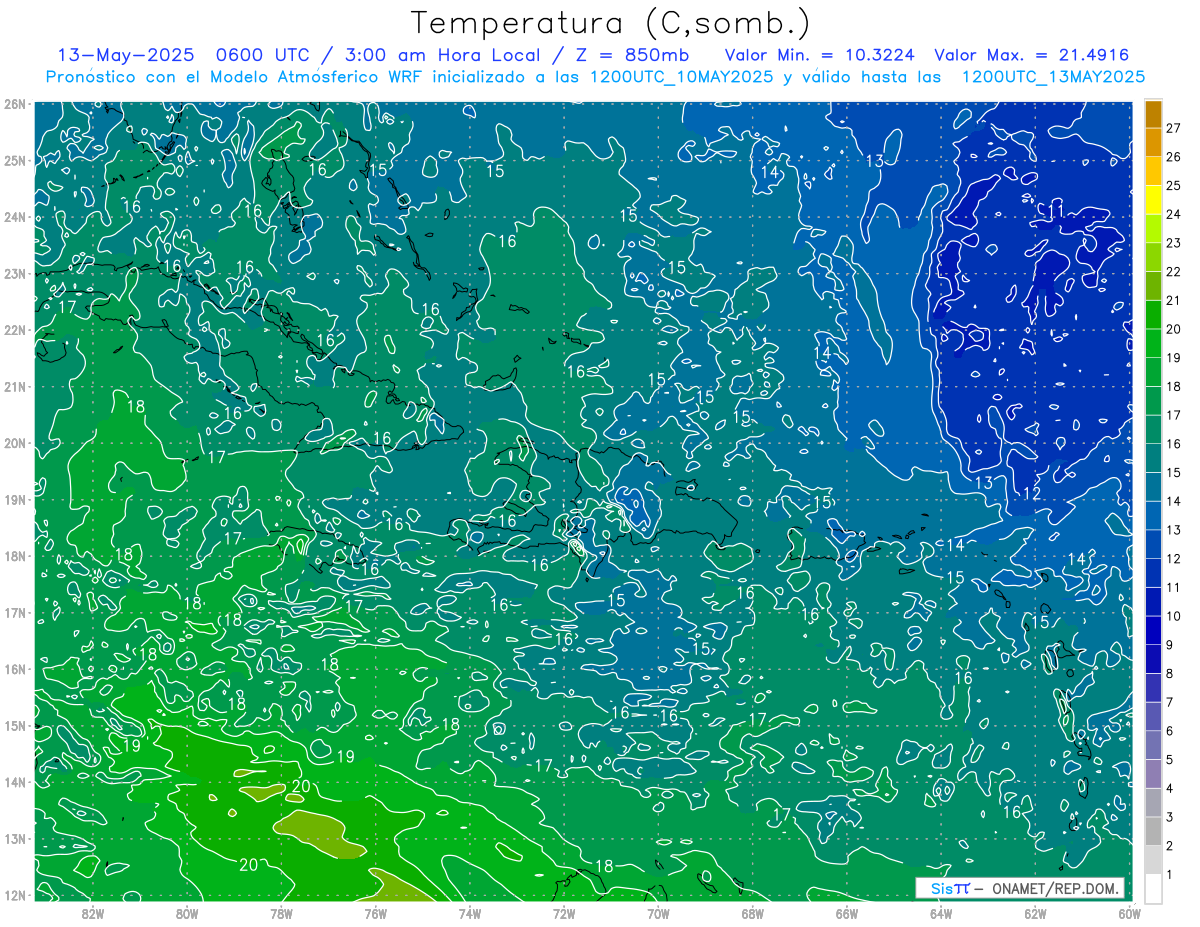
Task: Click the "19N" latitude axis label
Action: (x=15, y=499)
